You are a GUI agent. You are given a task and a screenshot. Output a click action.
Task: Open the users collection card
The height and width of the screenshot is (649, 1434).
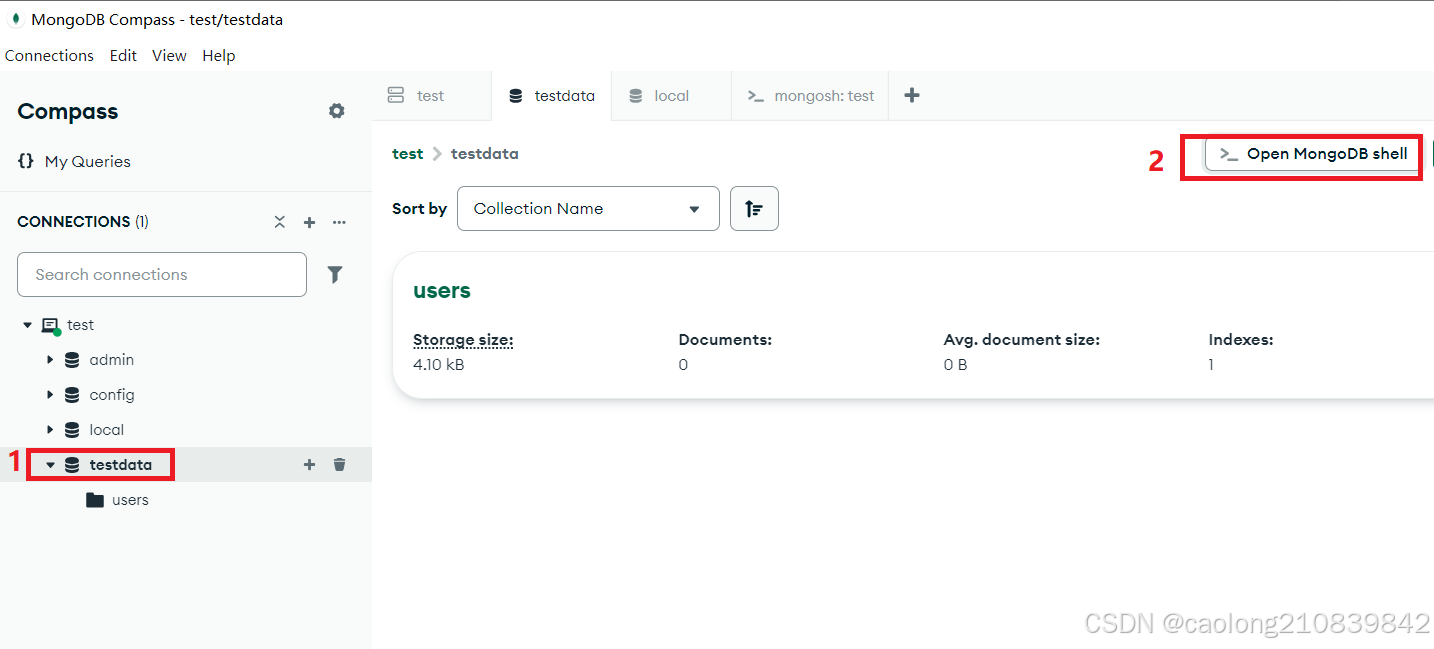coord(913,325)
